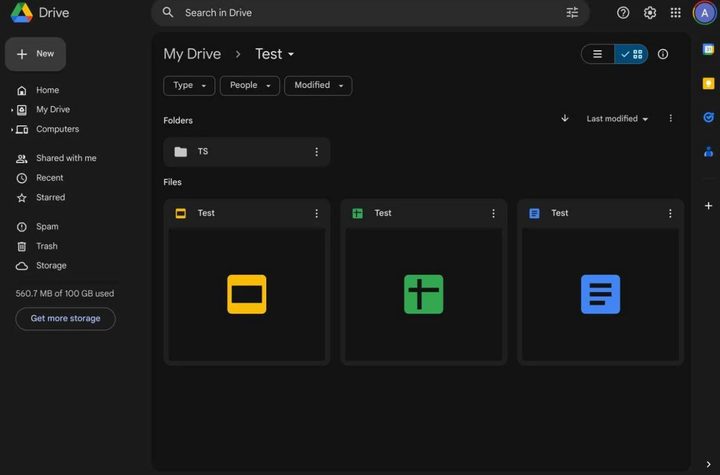
Task: Expand the Type filter dropdown
Action: pyautogui.click(x=190, y=86)
